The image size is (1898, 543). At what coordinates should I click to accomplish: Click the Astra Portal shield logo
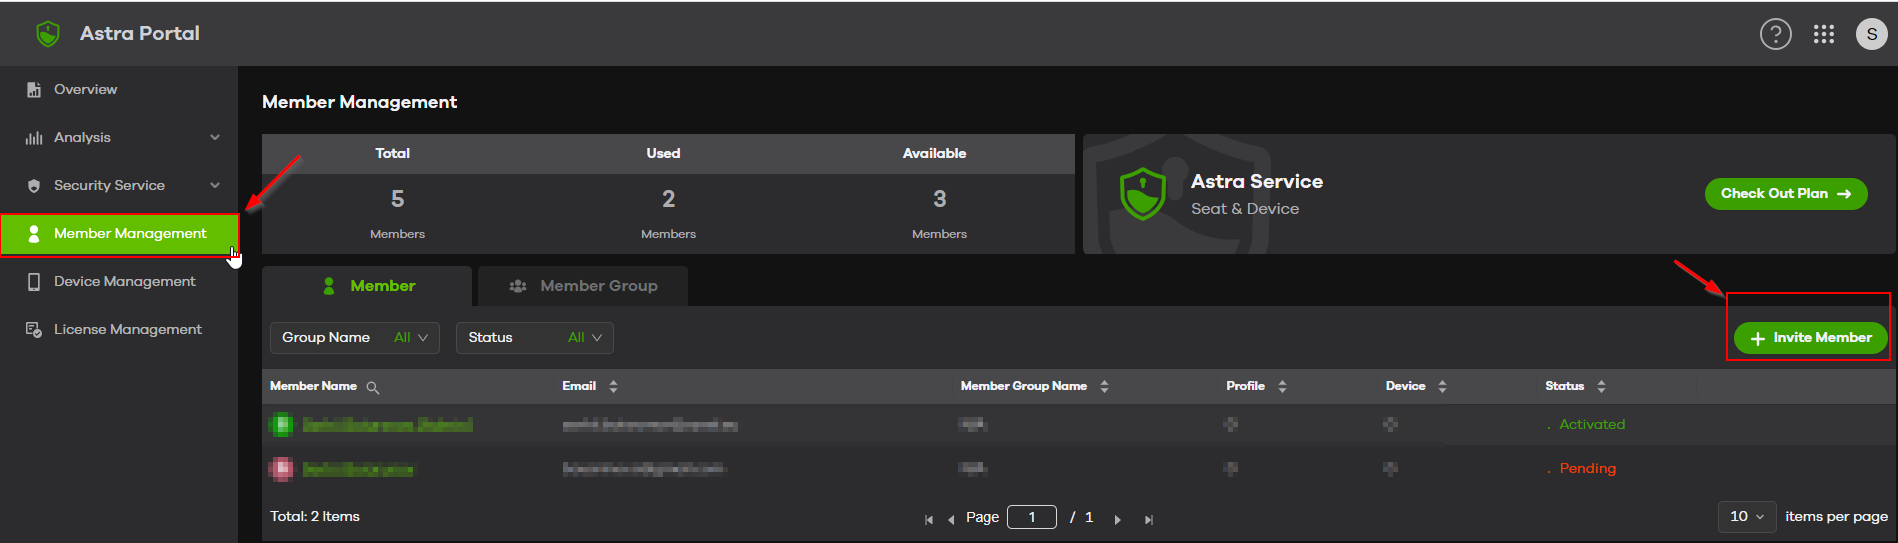coord(47,34)
